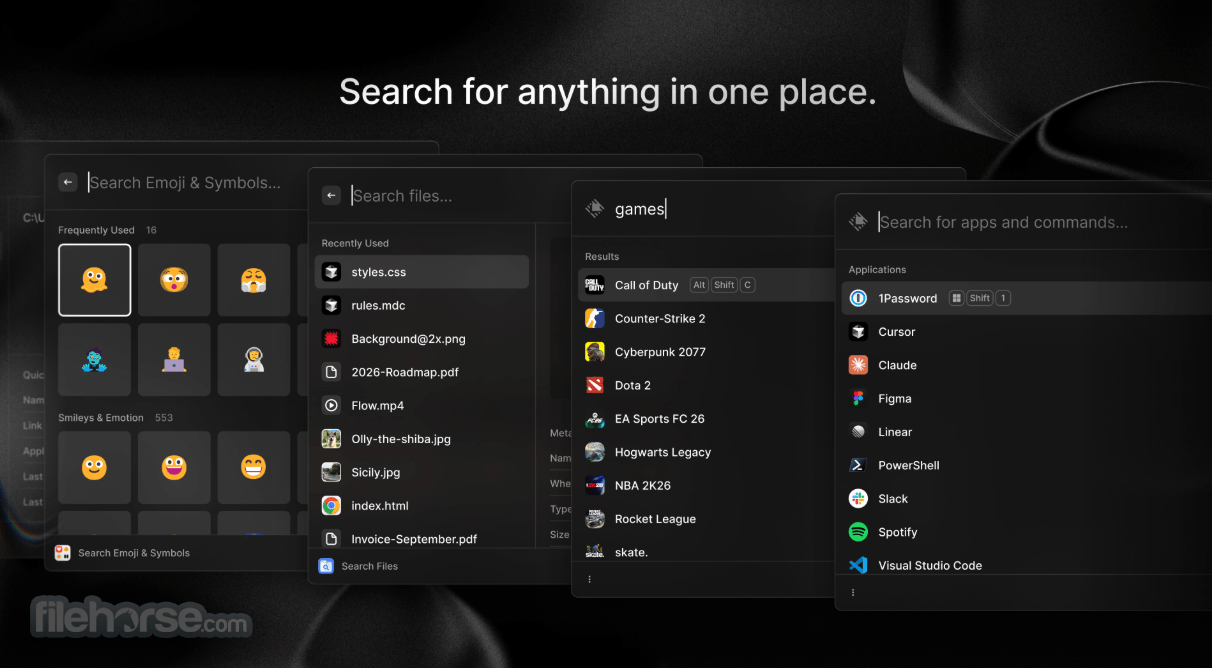Screen dimensions: 1212x668
Task: Select the zombie emoji in Frequently Used
Action: pos(94,360)
